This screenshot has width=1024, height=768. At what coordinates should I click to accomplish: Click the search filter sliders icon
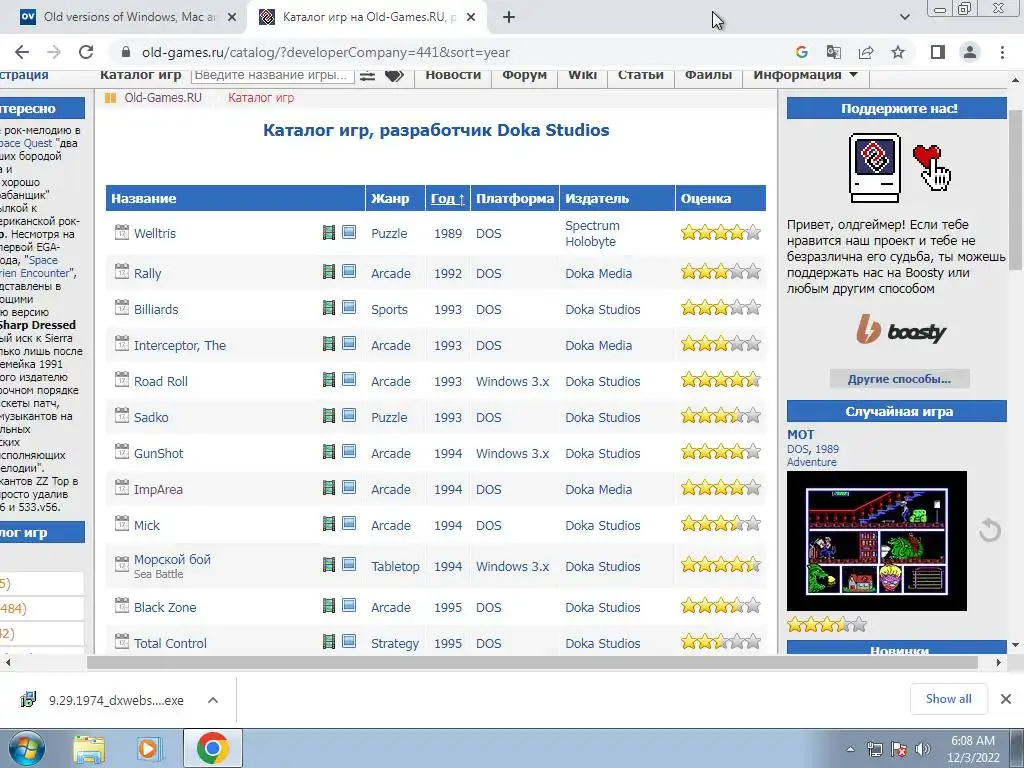(368, 76)
